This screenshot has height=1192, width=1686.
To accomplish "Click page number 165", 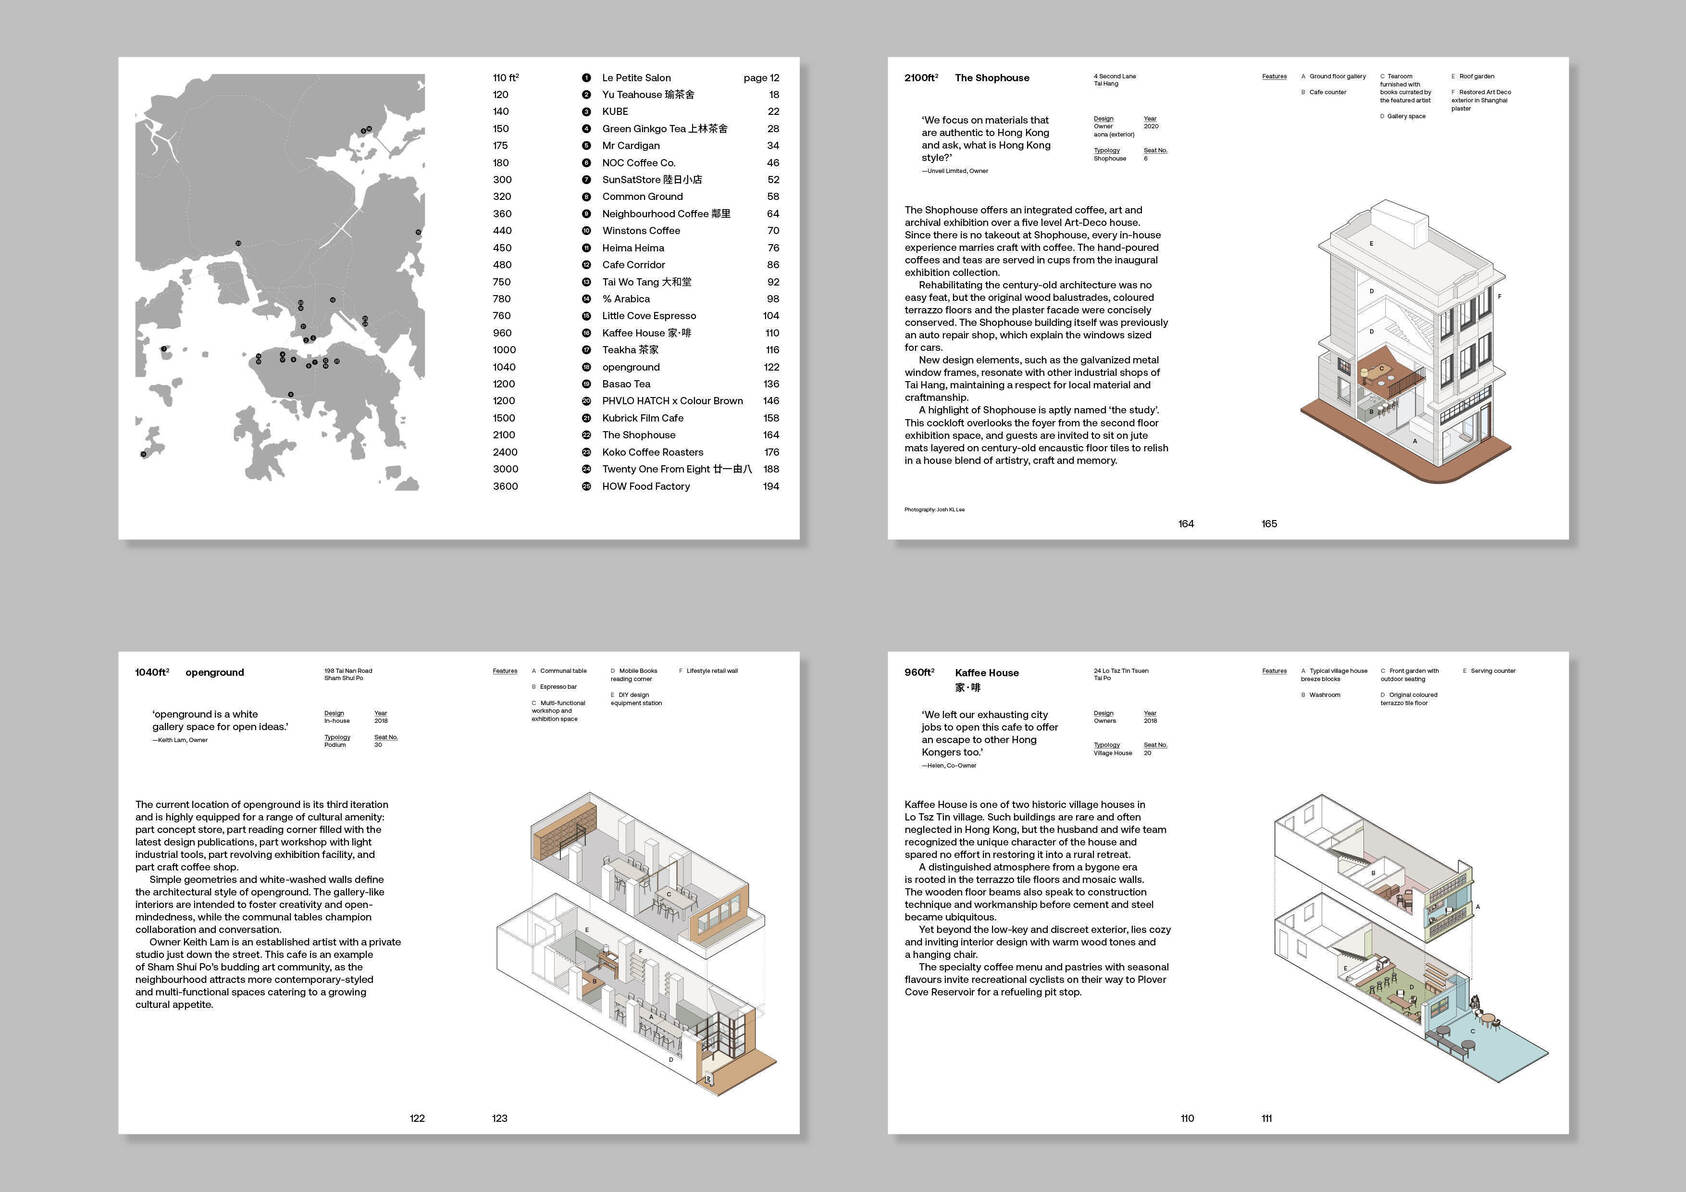I will 1269,524.
